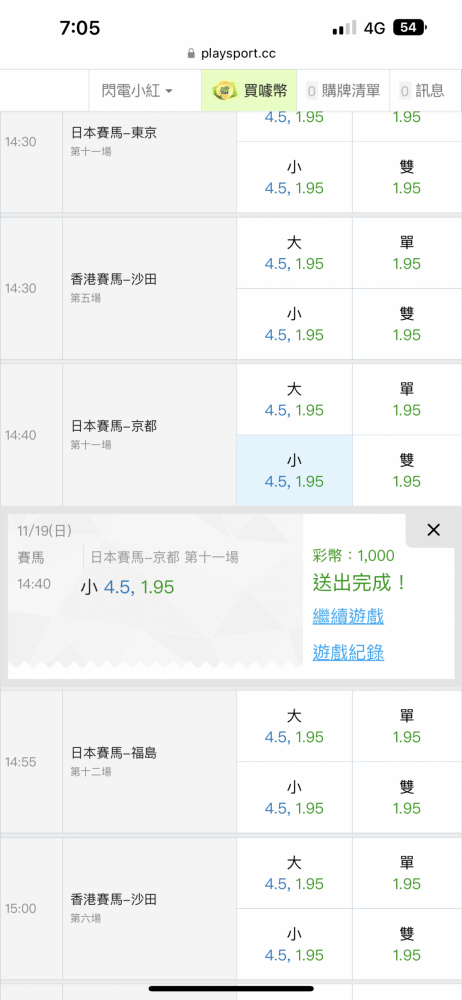Select 單 for 香港賽馬-沙田 第六場
Viewport: 462px width, 1000px height.
click(406, 872)
